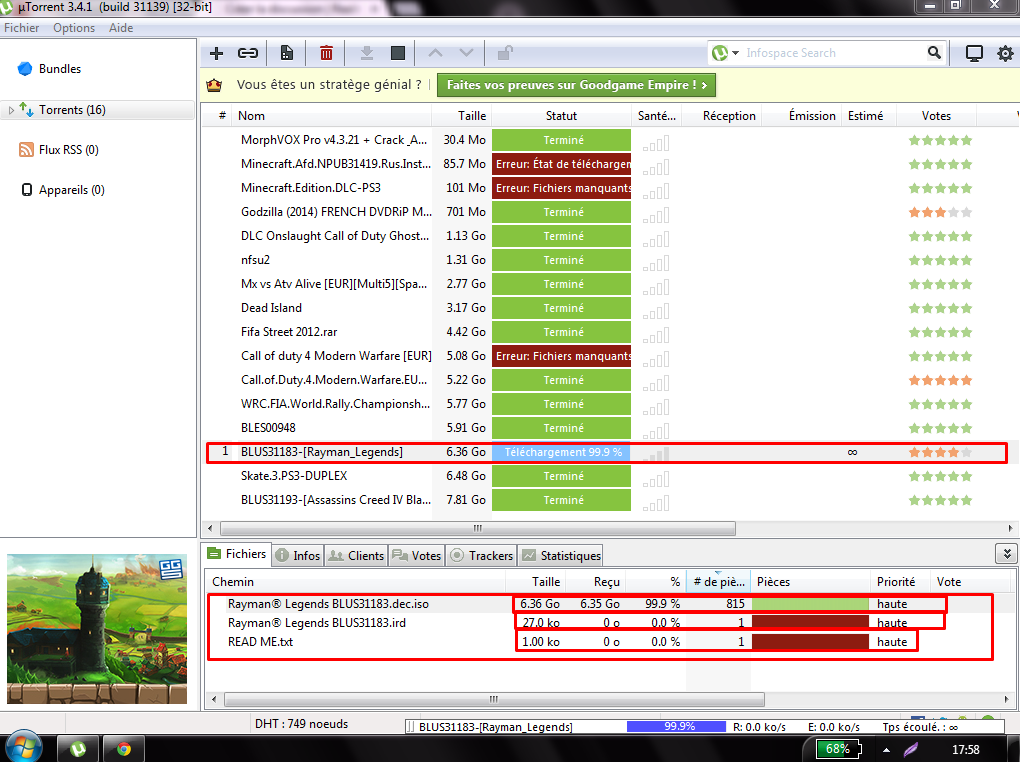Open the Fichier menu
The width and height of the screenshot is (1020, 762).
pos(21,28)
